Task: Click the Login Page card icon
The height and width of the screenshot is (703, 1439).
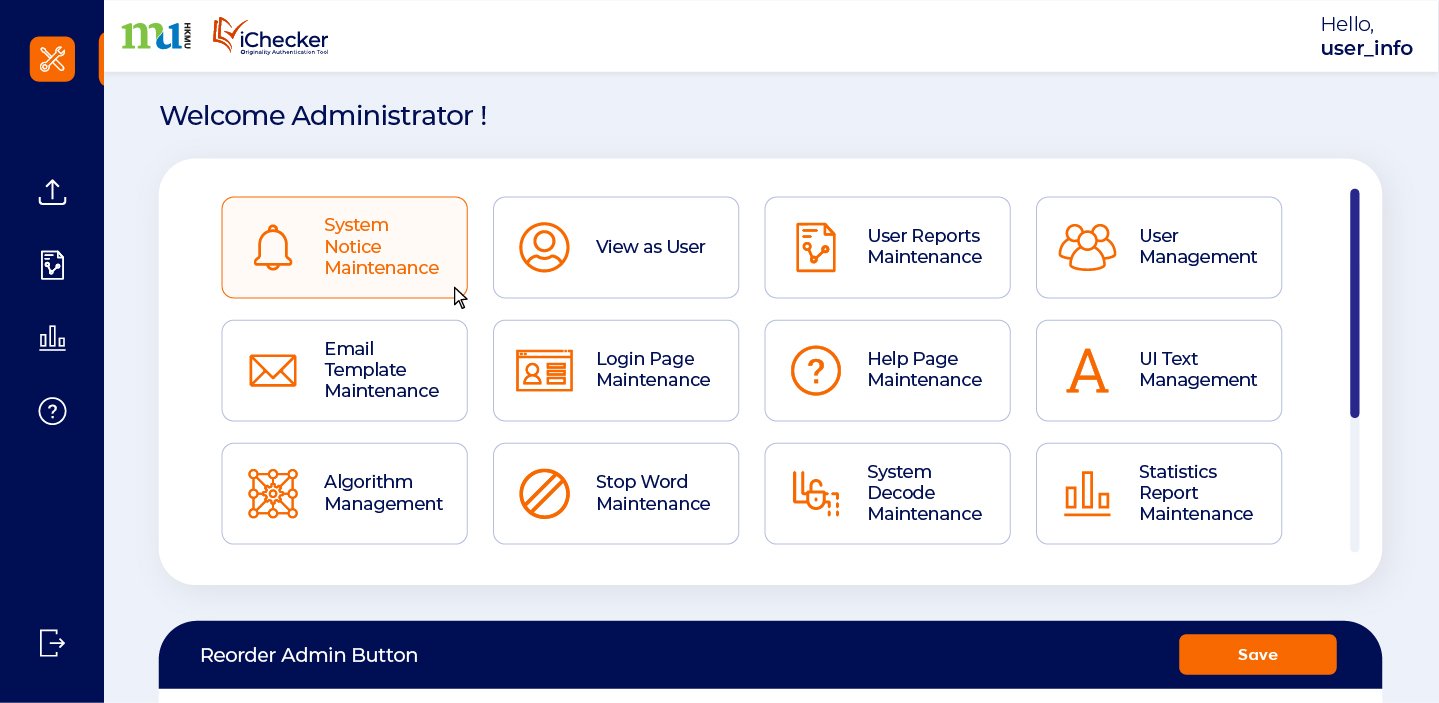Action: coord(544,370)
